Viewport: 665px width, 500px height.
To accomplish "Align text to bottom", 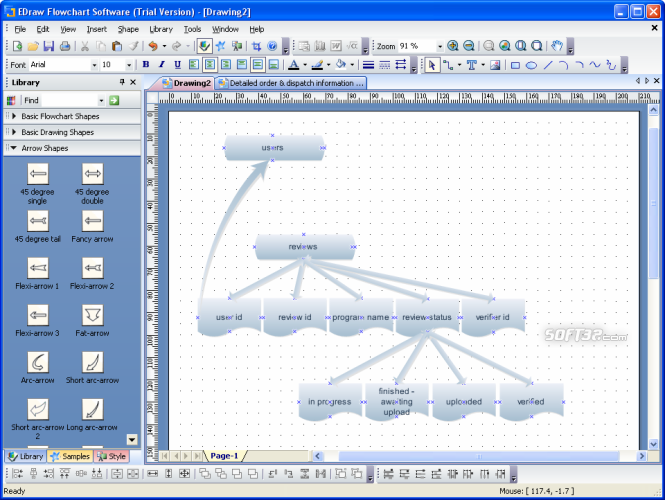I will [274, 65].
